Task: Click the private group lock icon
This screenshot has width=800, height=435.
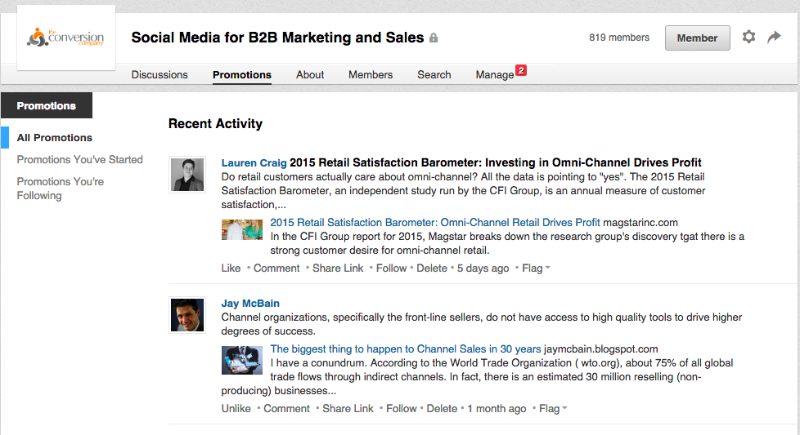Action: tap(433, 38)
